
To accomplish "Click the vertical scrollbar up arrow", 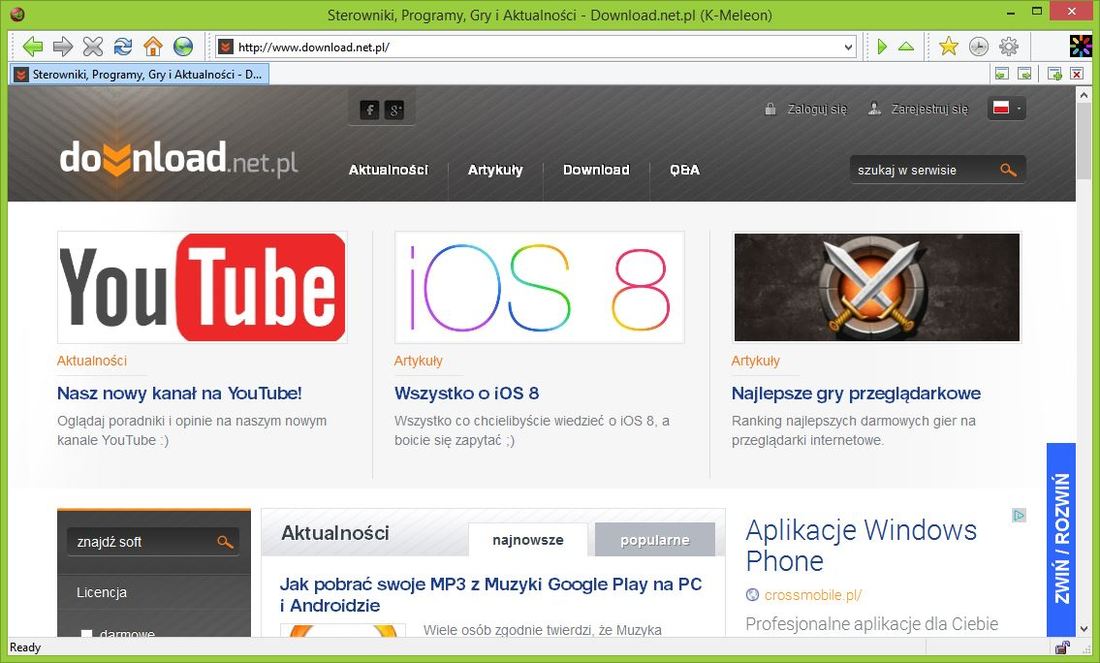I will click(x=1084, y=93).
